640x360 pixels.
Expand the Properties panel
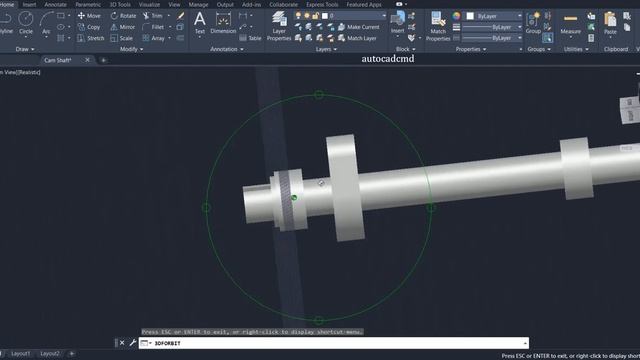pyautogui.click(x=471, y=49)
